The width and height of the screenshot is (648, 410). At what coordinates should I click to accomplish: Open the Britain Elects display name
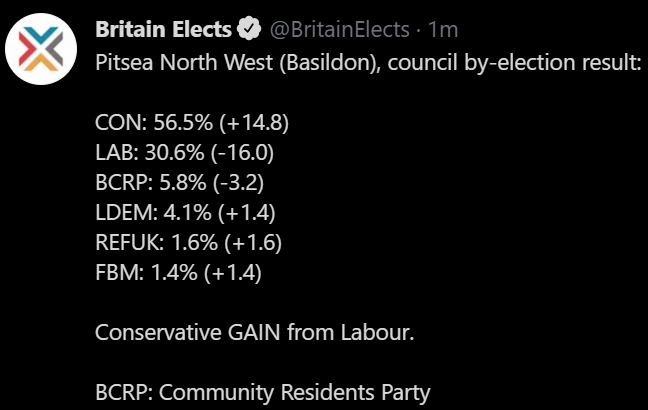coord(164,28)
